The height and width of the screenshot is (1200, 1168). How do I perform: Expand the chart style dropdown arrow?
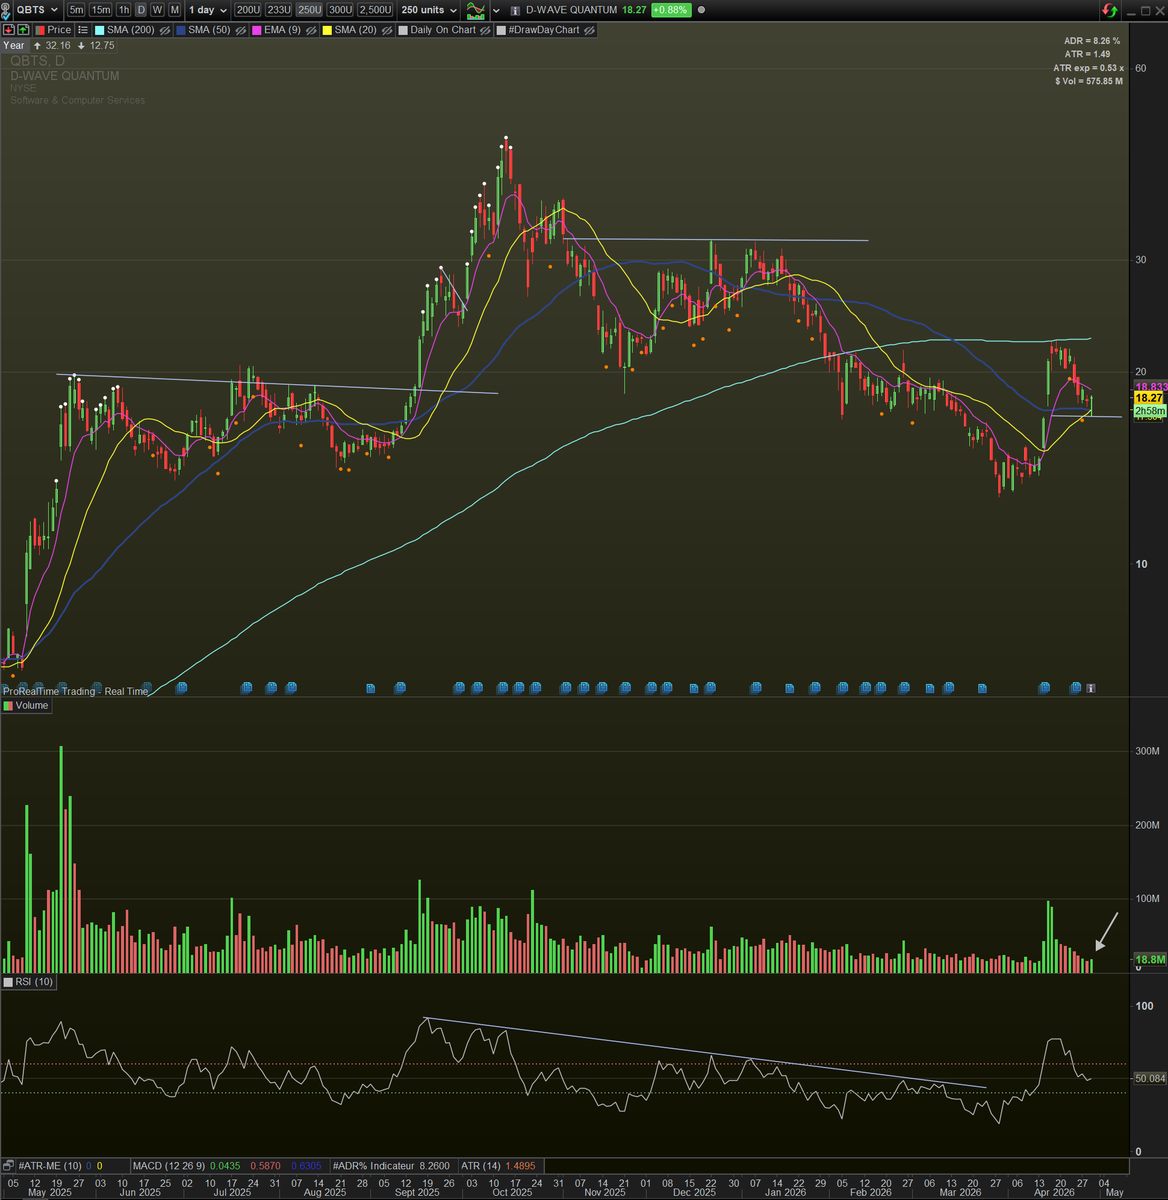(496, 11)
